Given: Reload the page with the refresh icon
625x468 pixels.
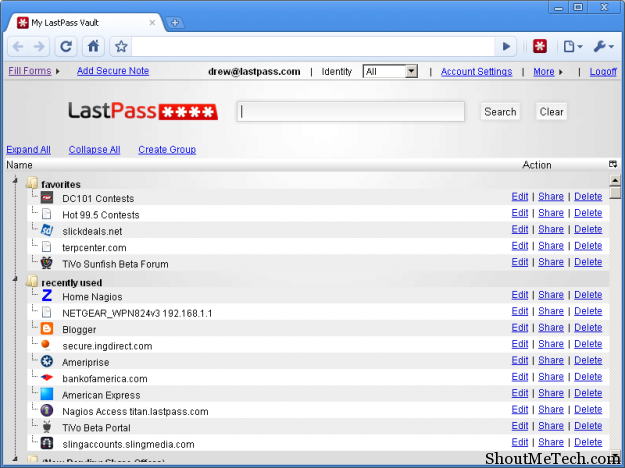Looking at the screenshot, I should [x=66, y=47].
